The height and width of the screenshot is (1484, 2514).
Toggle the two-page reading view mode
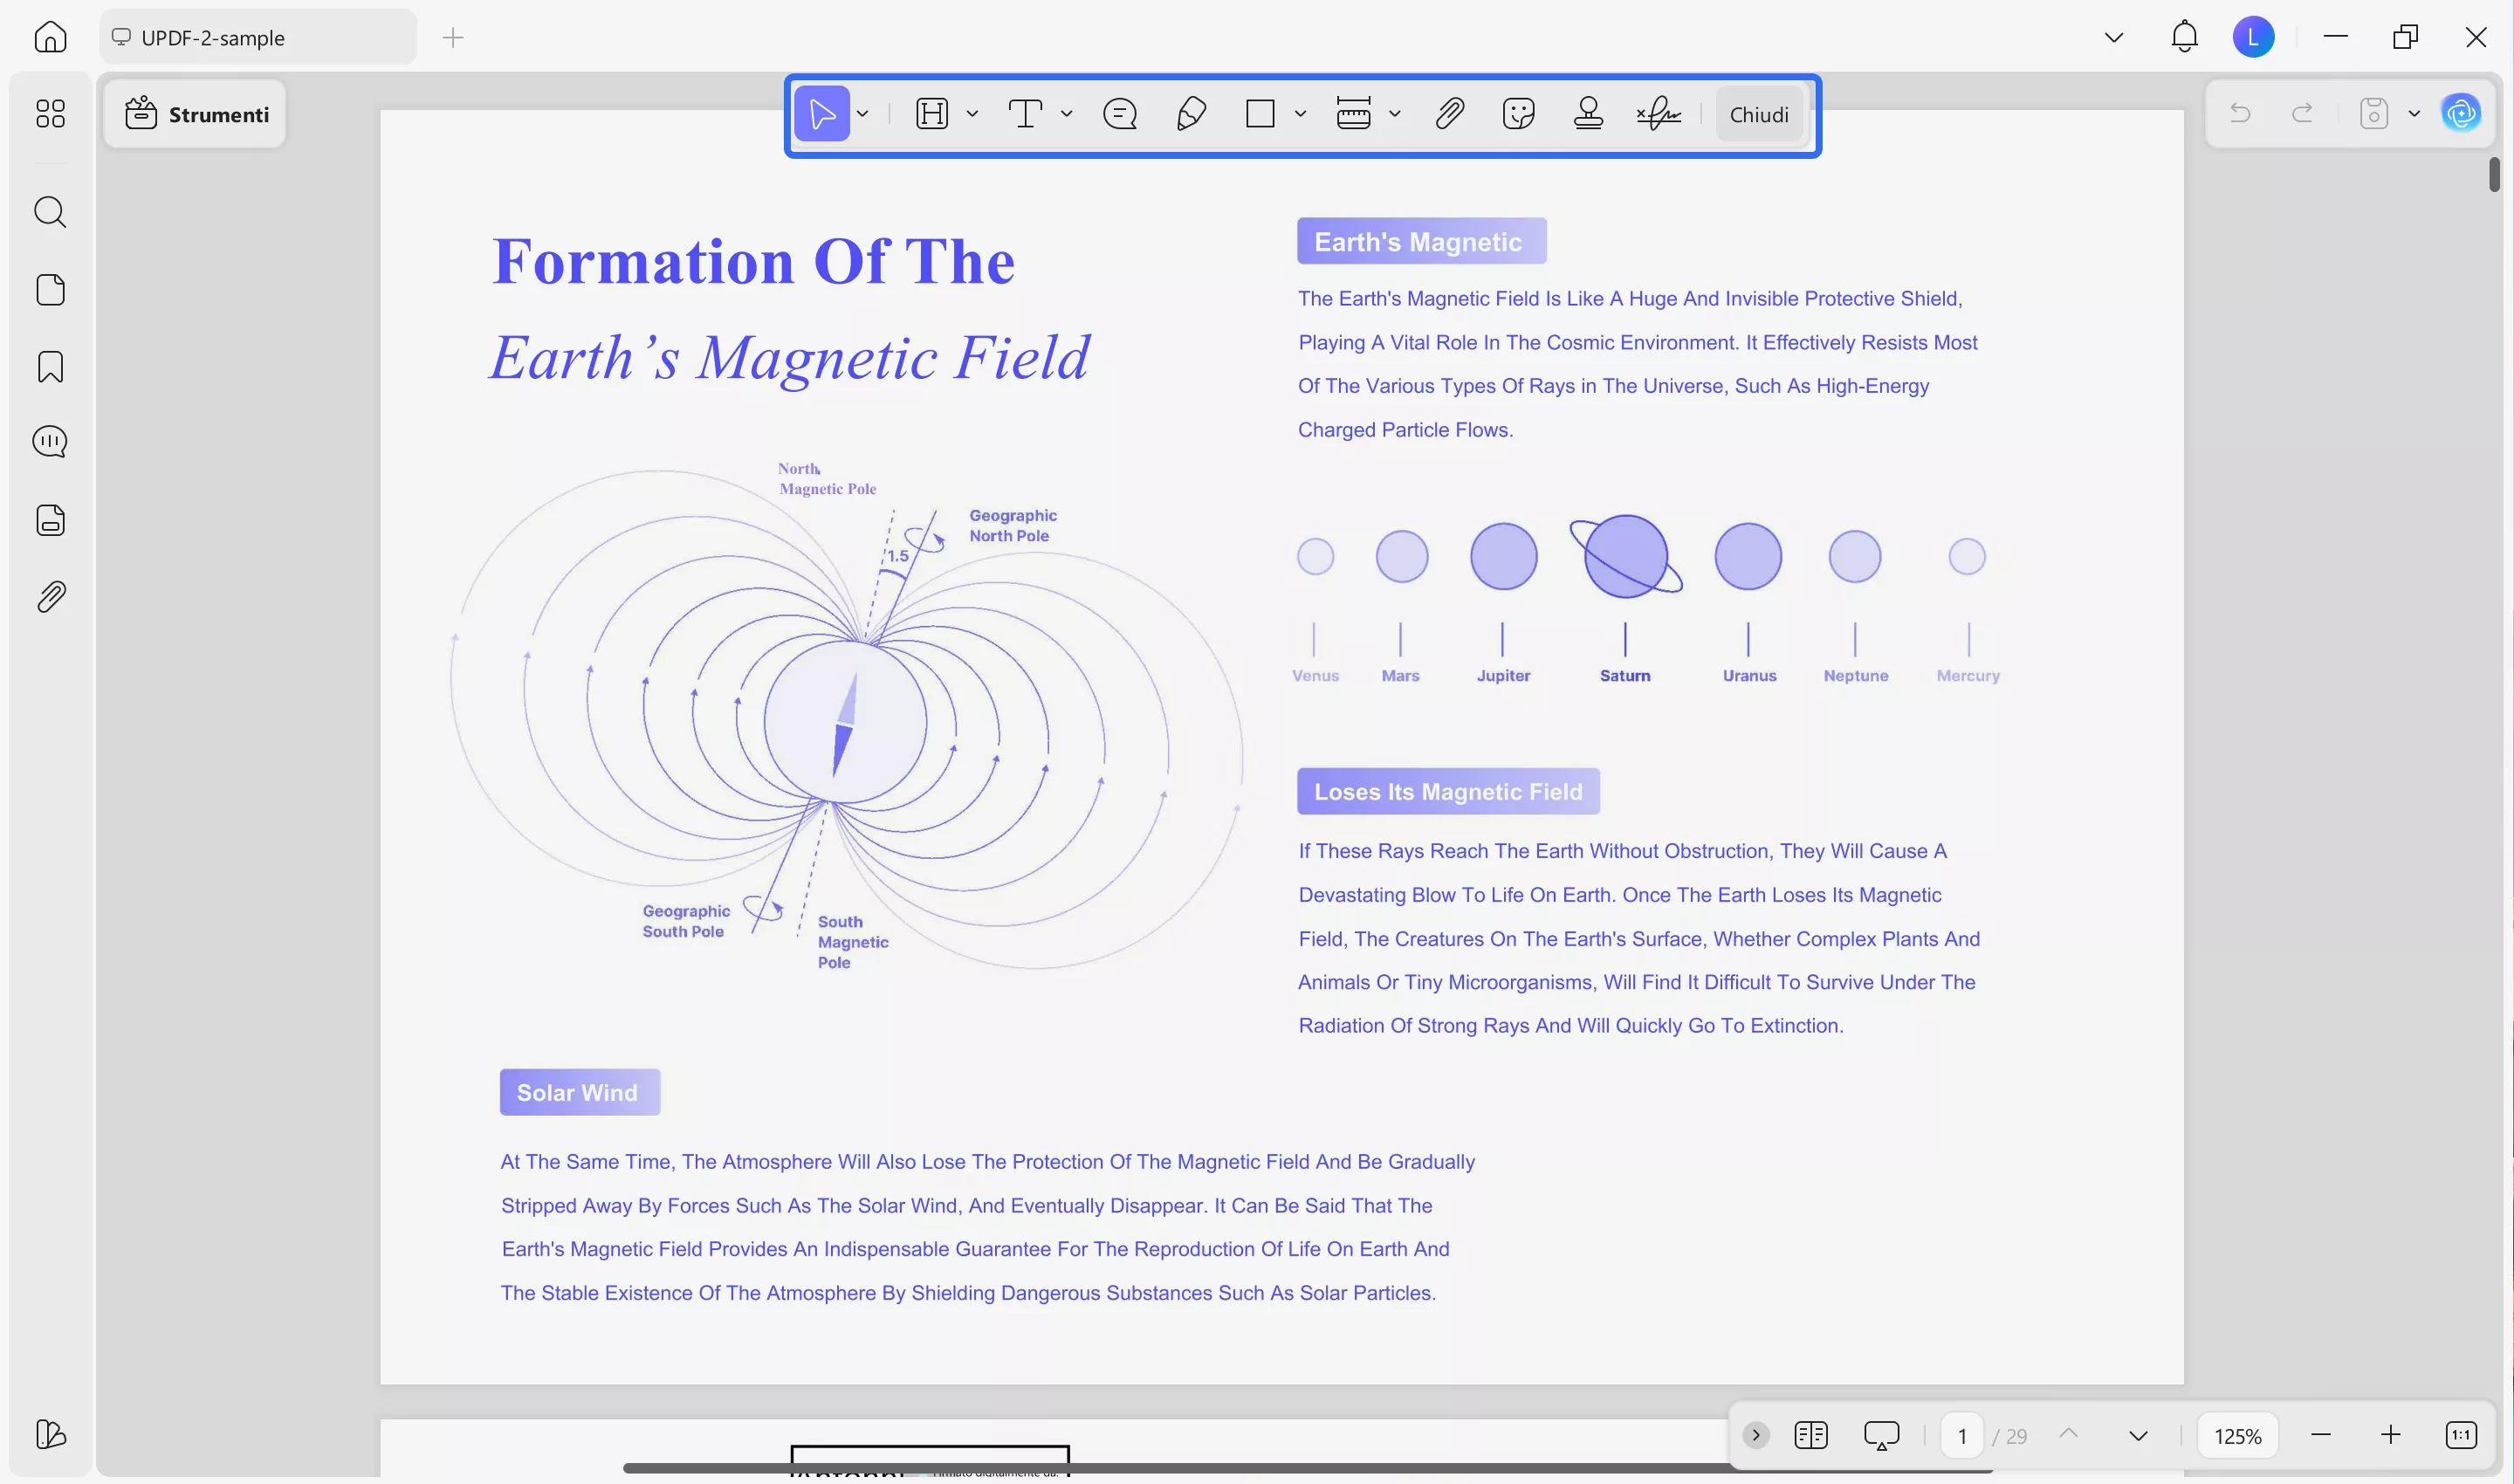(x=1810, y=1435)
